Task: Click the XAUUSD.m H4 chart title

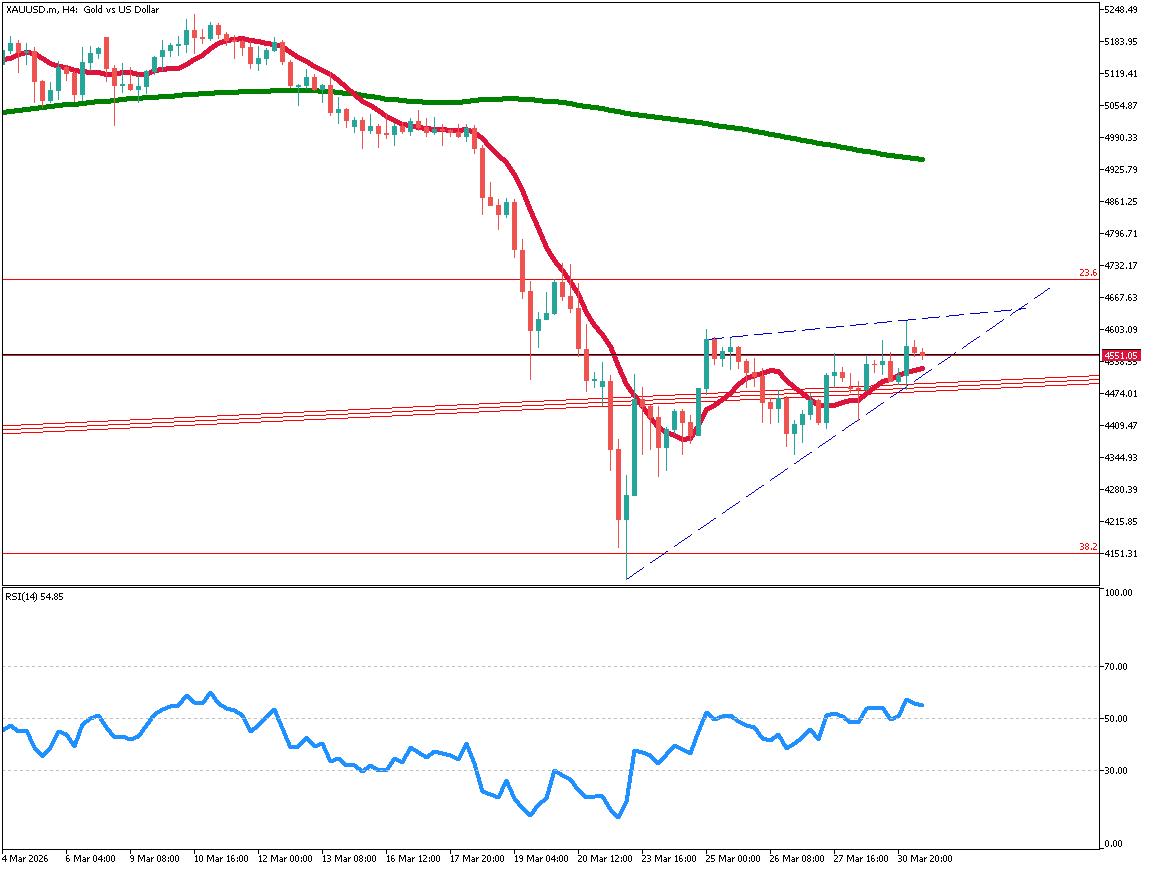Action: click(x=82, y=10)
